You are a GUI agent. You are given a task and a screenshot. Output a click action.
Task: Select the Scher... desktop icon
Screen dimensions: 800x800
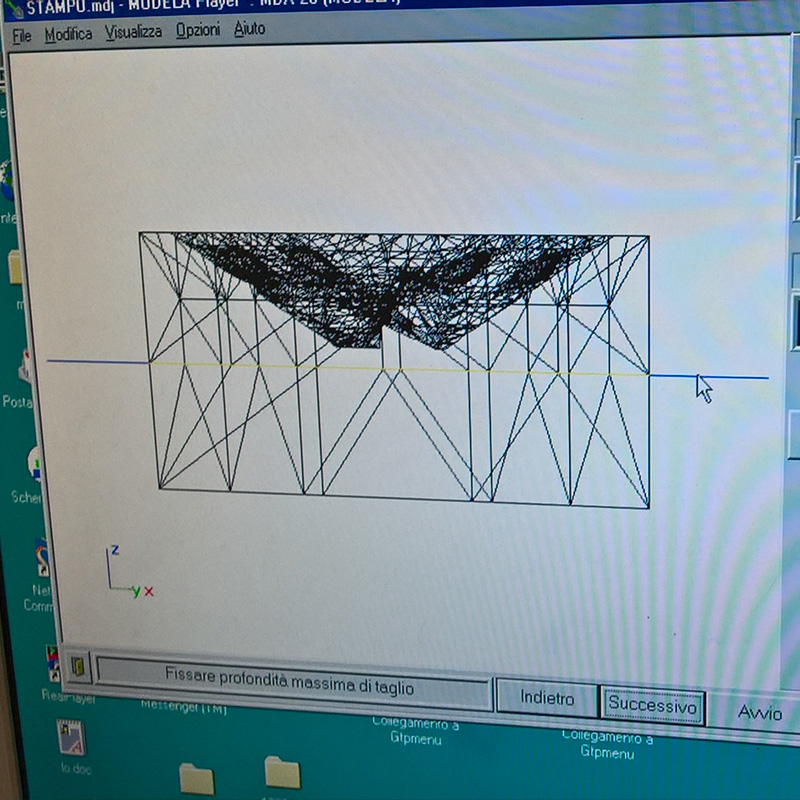[35, 464]
